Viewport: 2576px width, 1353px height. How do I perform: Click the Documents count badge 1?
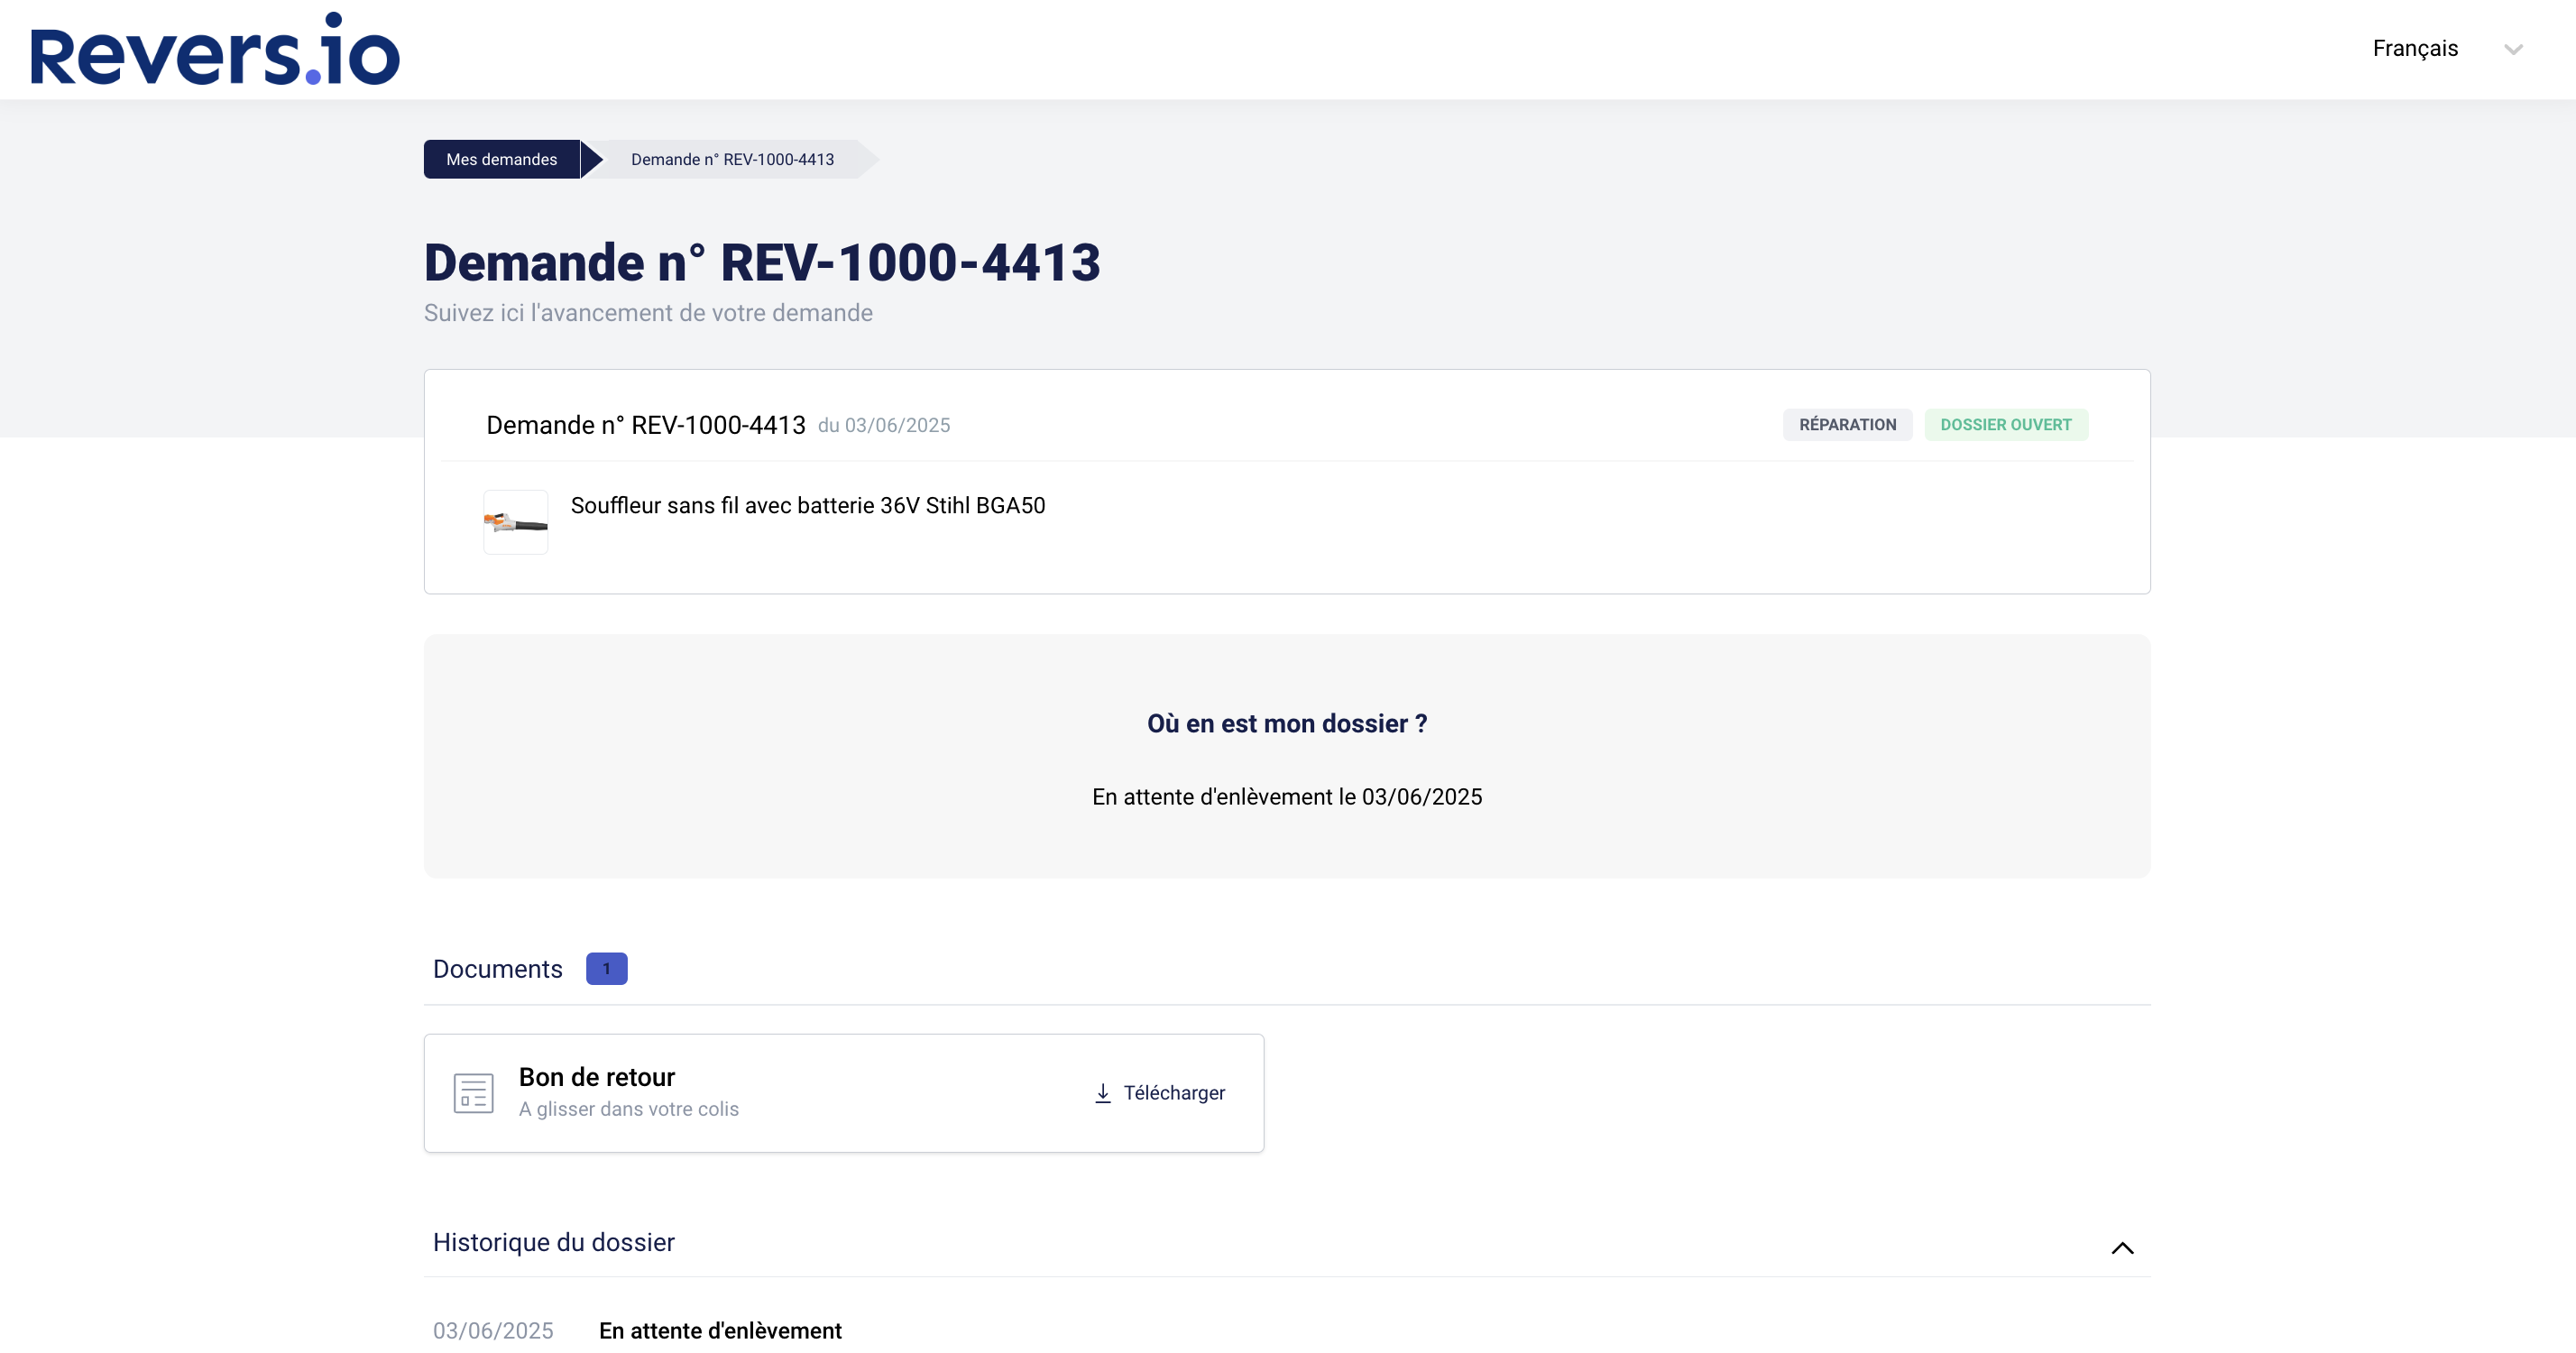pos(606,968)
